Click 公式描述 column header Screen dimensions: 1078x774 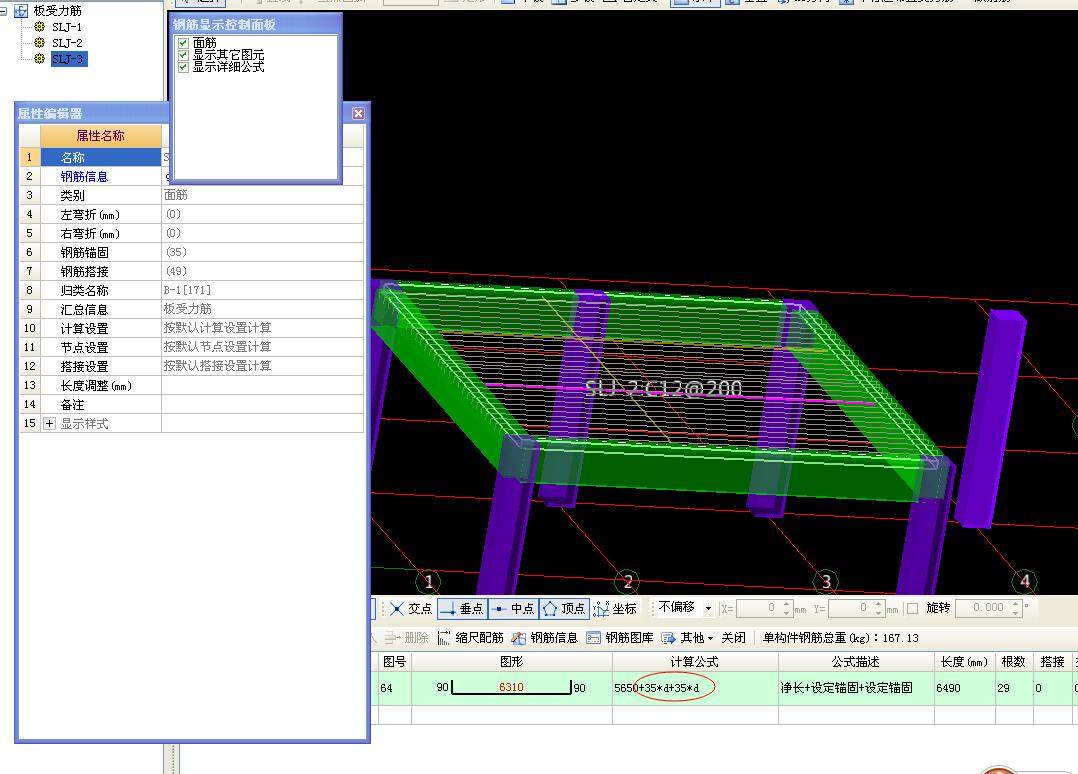pyautogui.click(x=856, y=661)
